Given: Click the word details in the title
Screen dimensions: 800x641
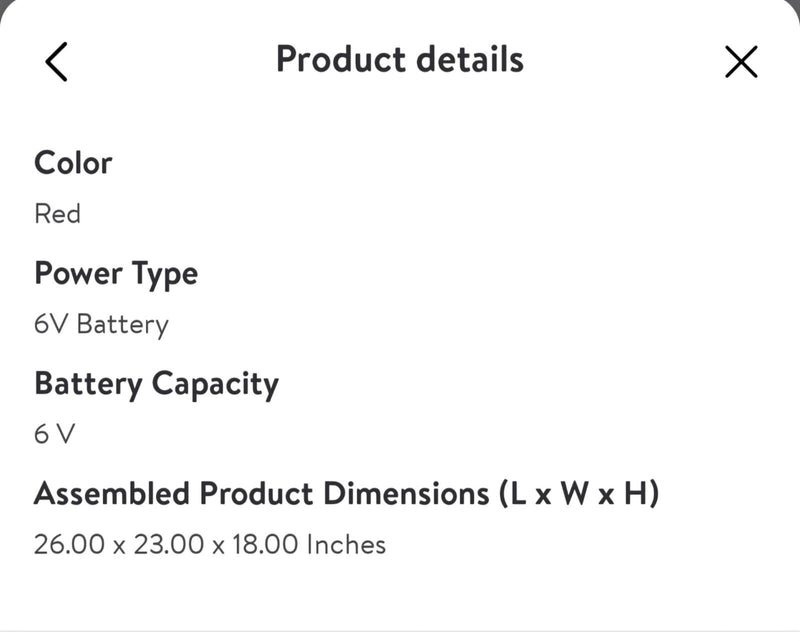Looking at the screenshot, I should 466,59.
